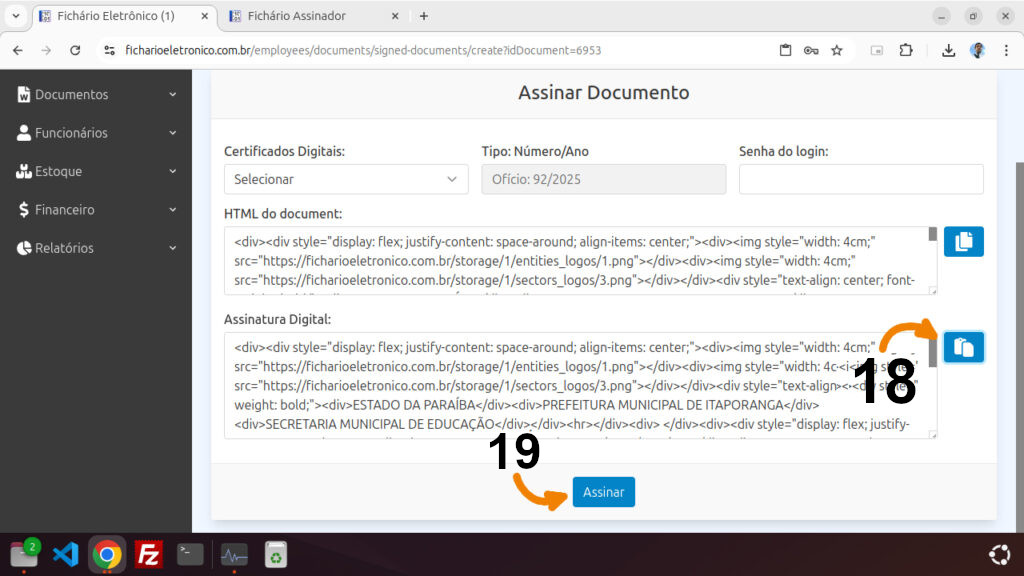Open the Chrome profile avatar
Image resolution: width=1024 pixels, height=576 pixels.
point(978,50)
